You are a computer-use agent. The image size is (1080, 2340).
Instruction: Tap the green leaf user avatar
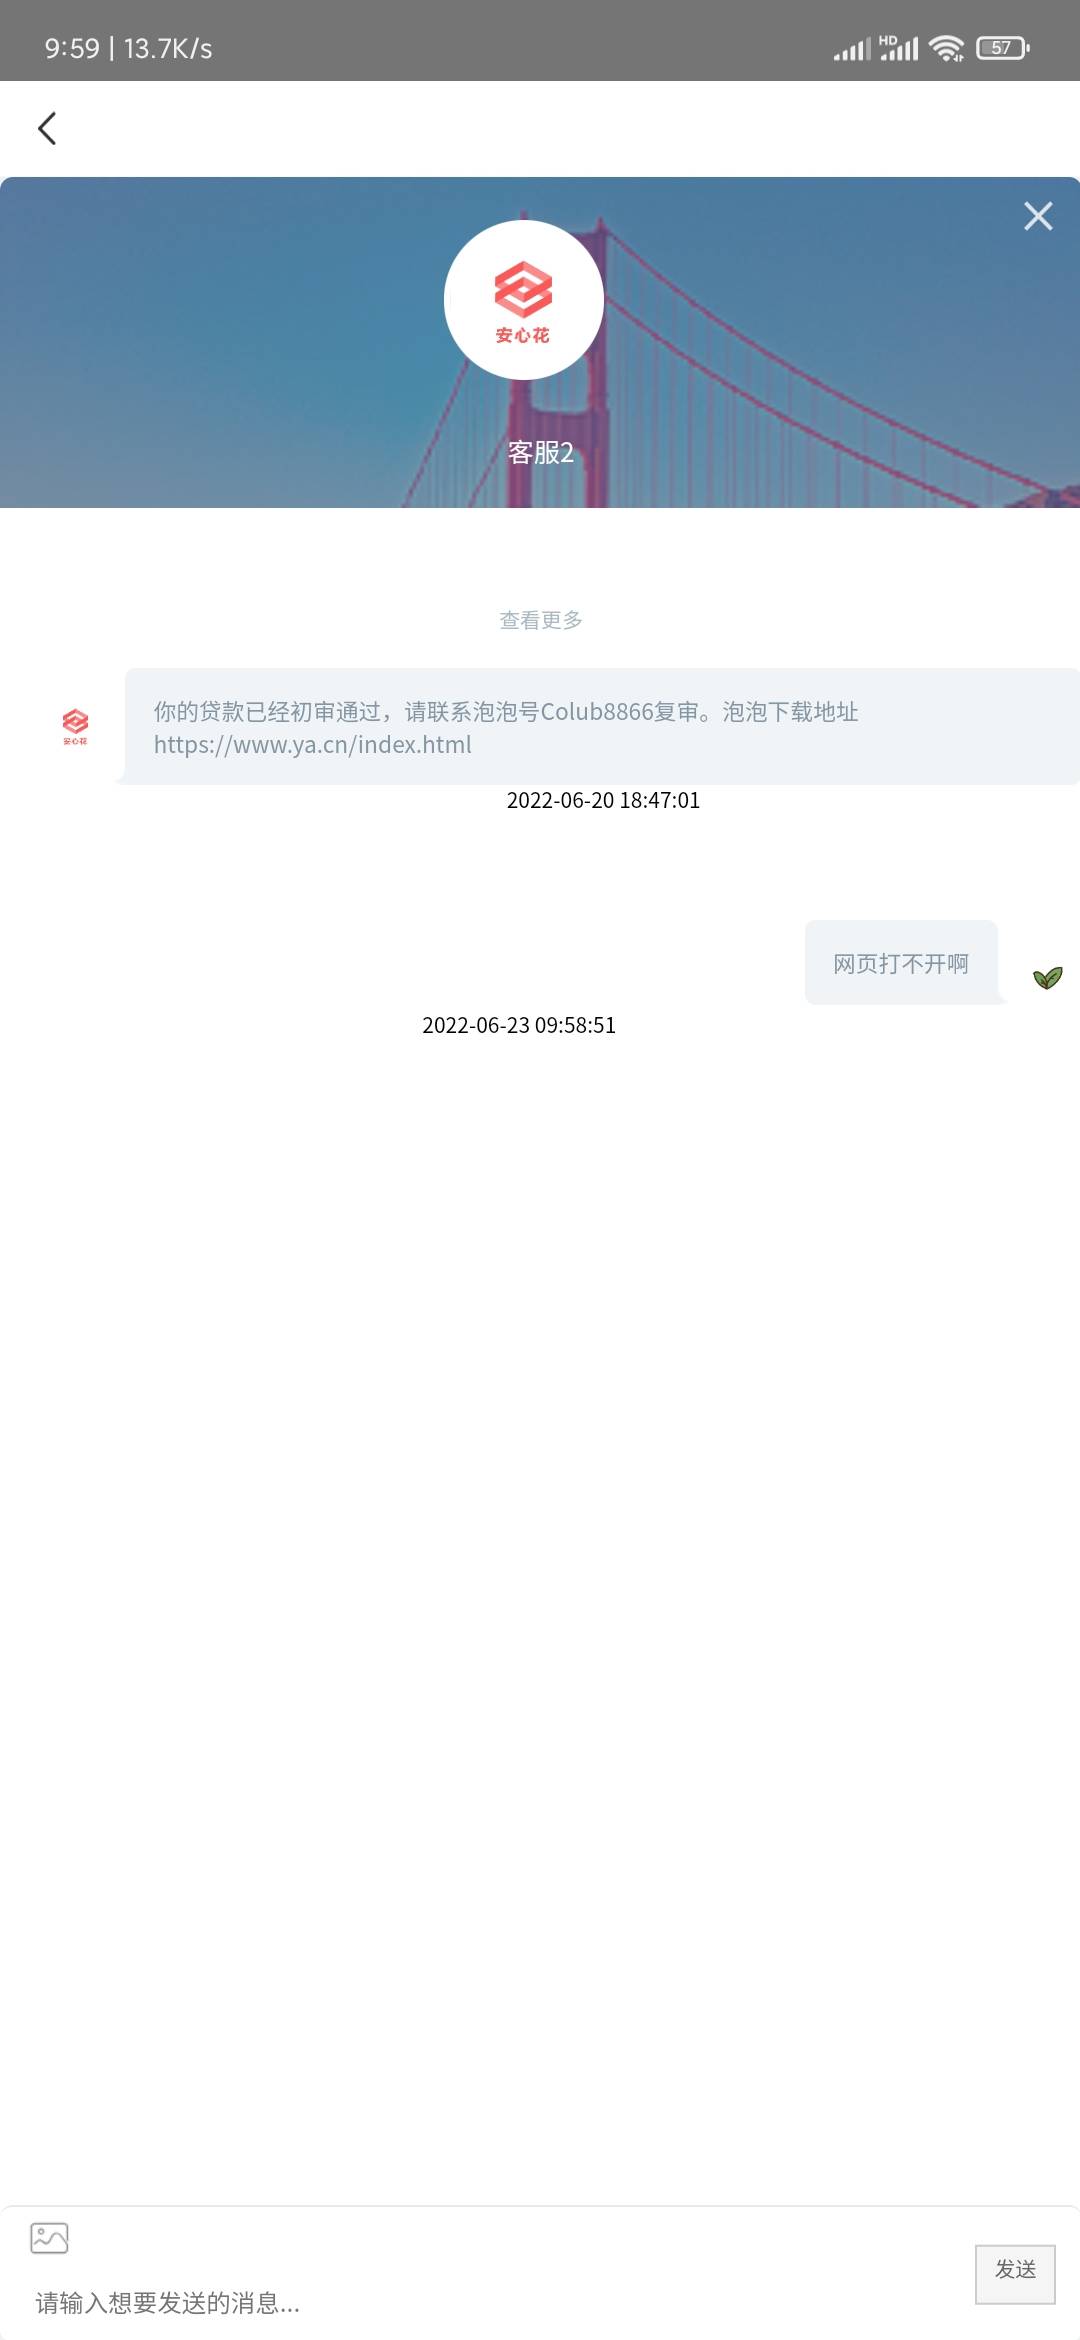click(x=1047, y=977)
